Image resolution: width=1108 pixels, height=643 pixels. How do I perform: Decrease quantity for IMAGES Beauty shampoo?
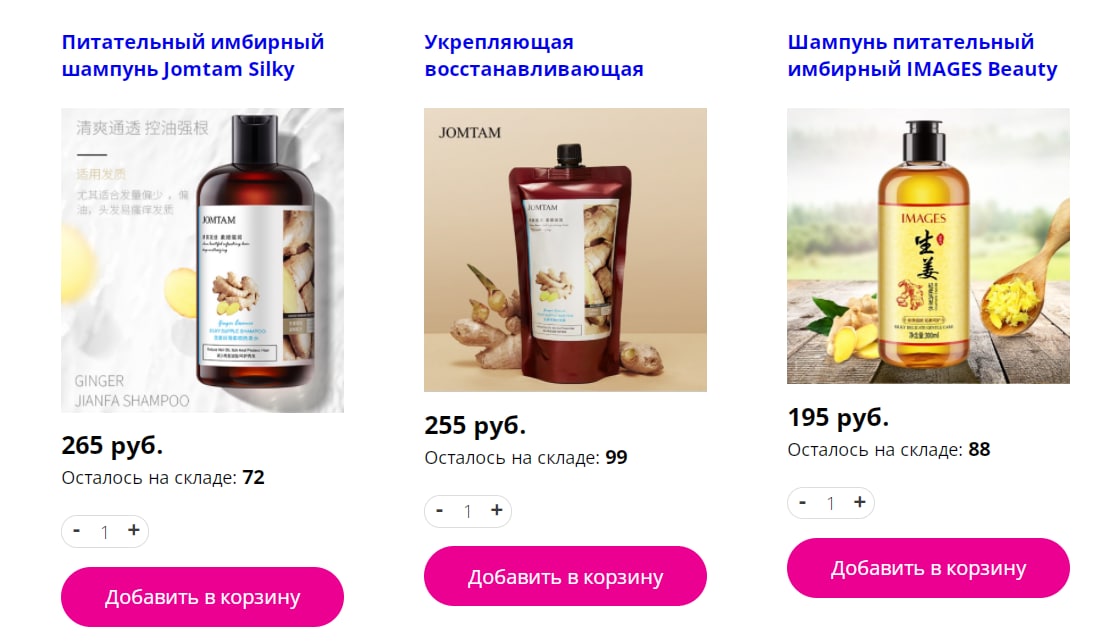[x=802, y=502]
